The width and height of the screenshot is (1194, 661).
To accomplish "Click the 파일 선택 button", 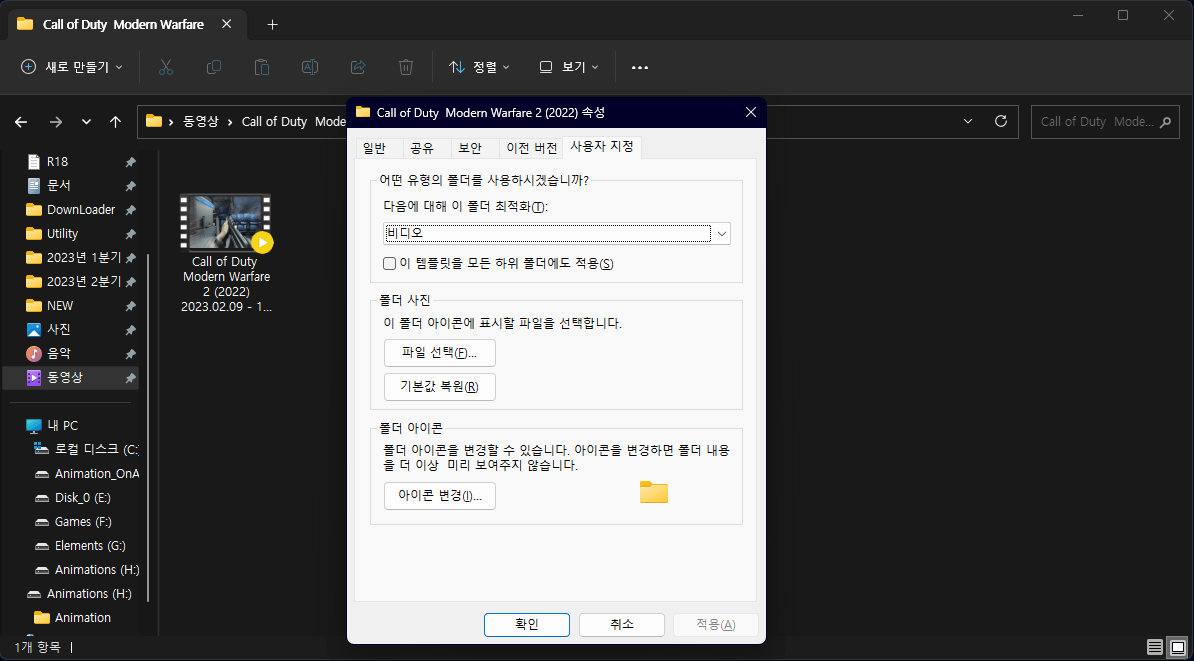I will [440, 353].
